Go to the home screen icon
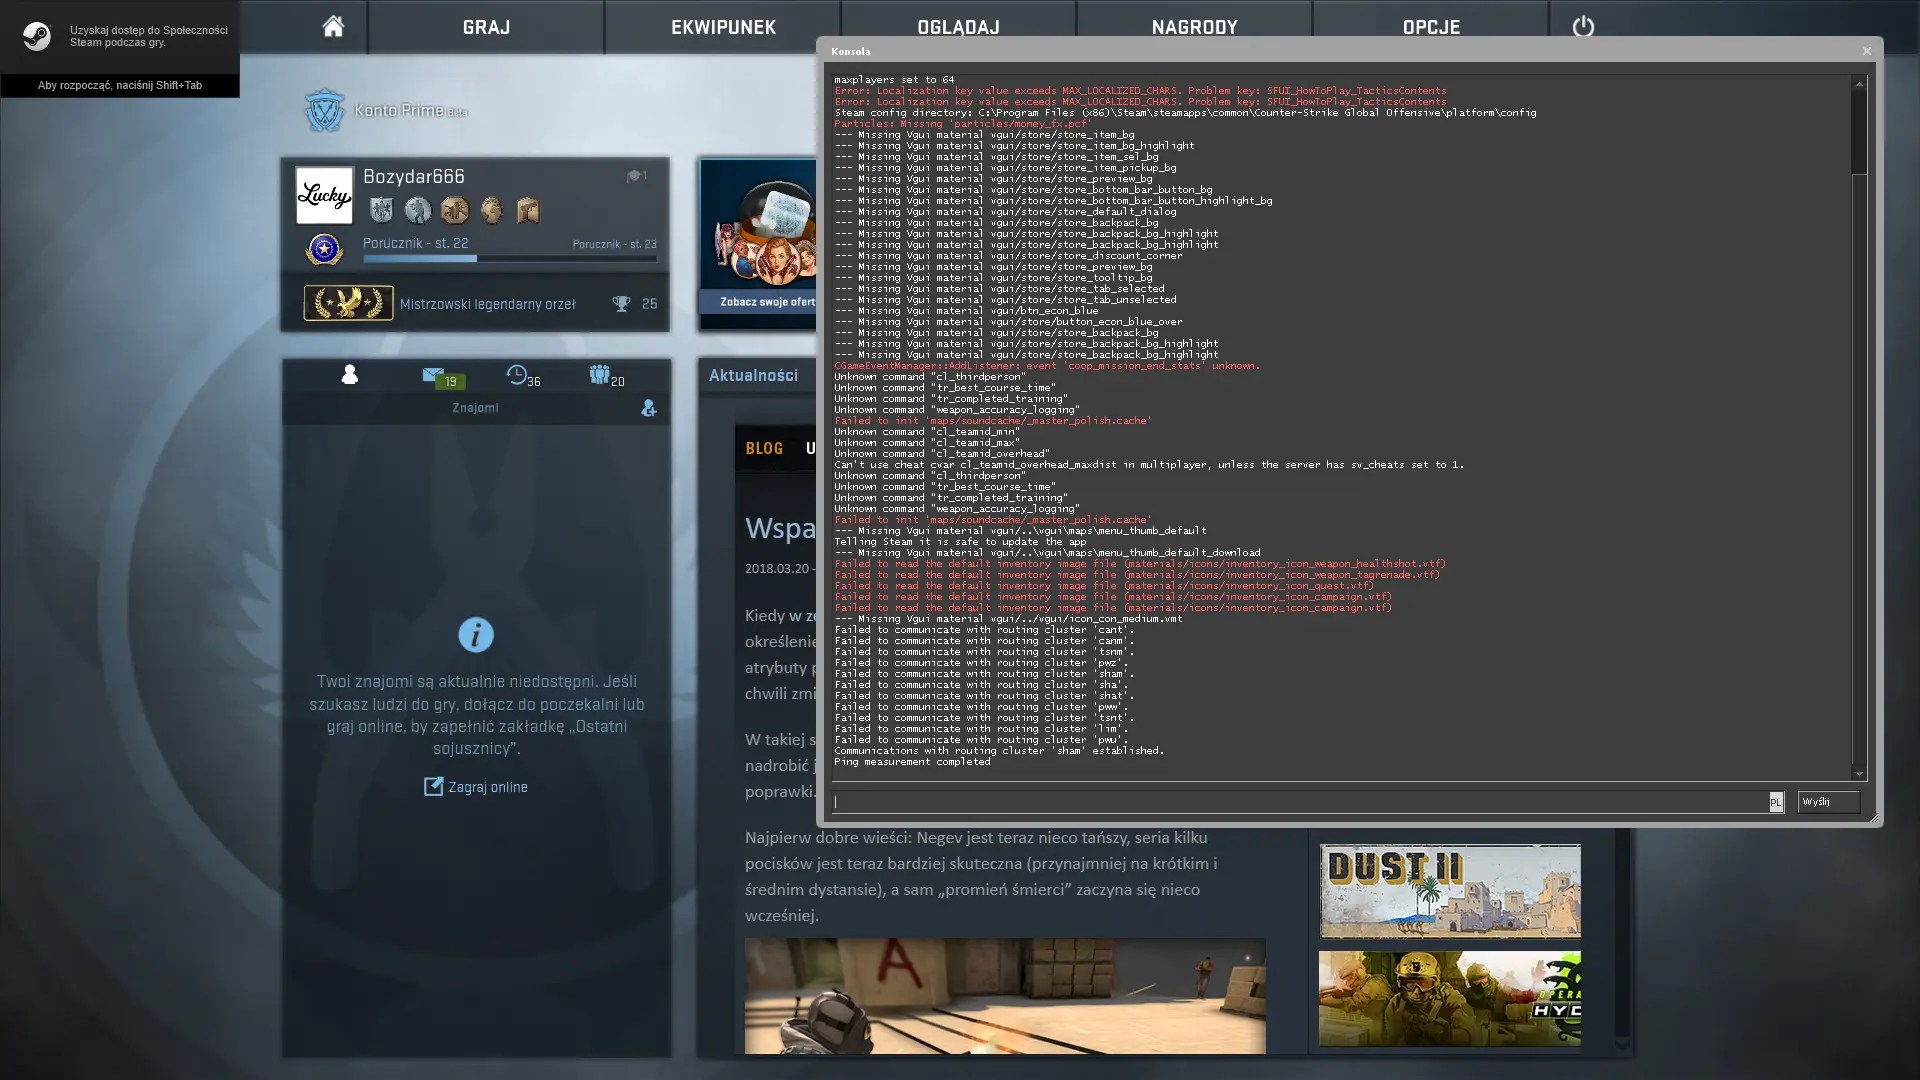This screenshot has height=1080, width=1920. pos(333,27)
